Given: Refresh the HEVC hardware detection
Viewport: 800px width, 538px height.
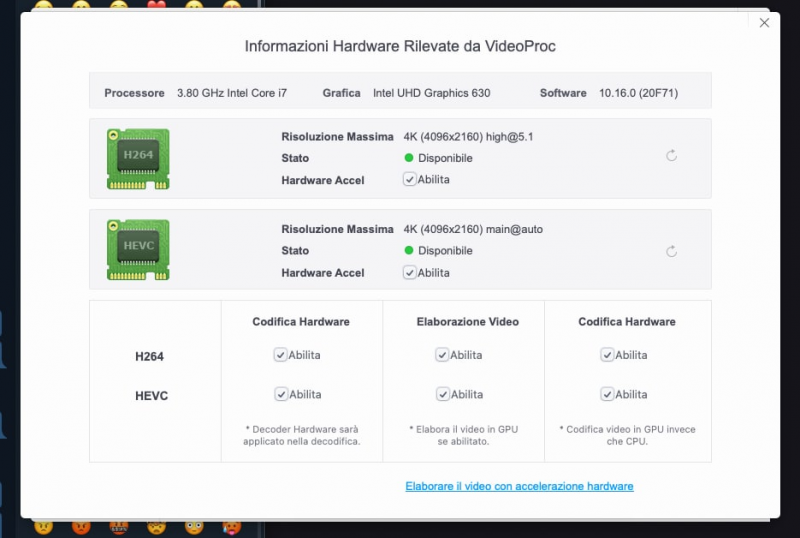Looking at the screenshot, I should point(671,251).
